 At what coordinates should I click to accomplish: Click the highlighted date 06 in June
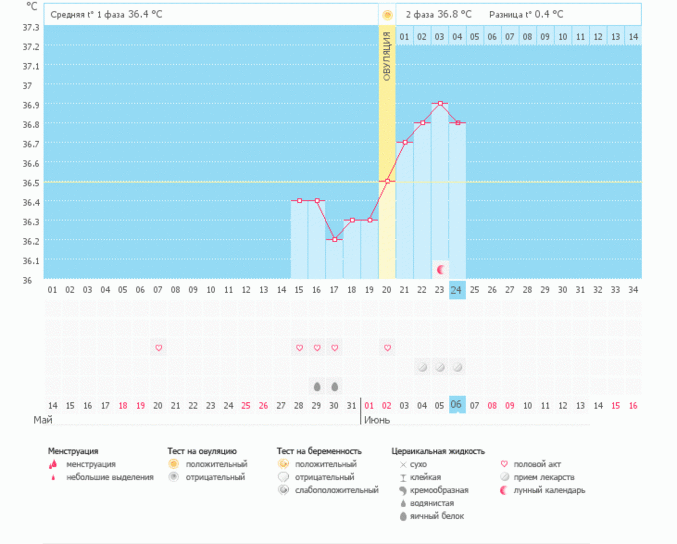tap(457, 405)
